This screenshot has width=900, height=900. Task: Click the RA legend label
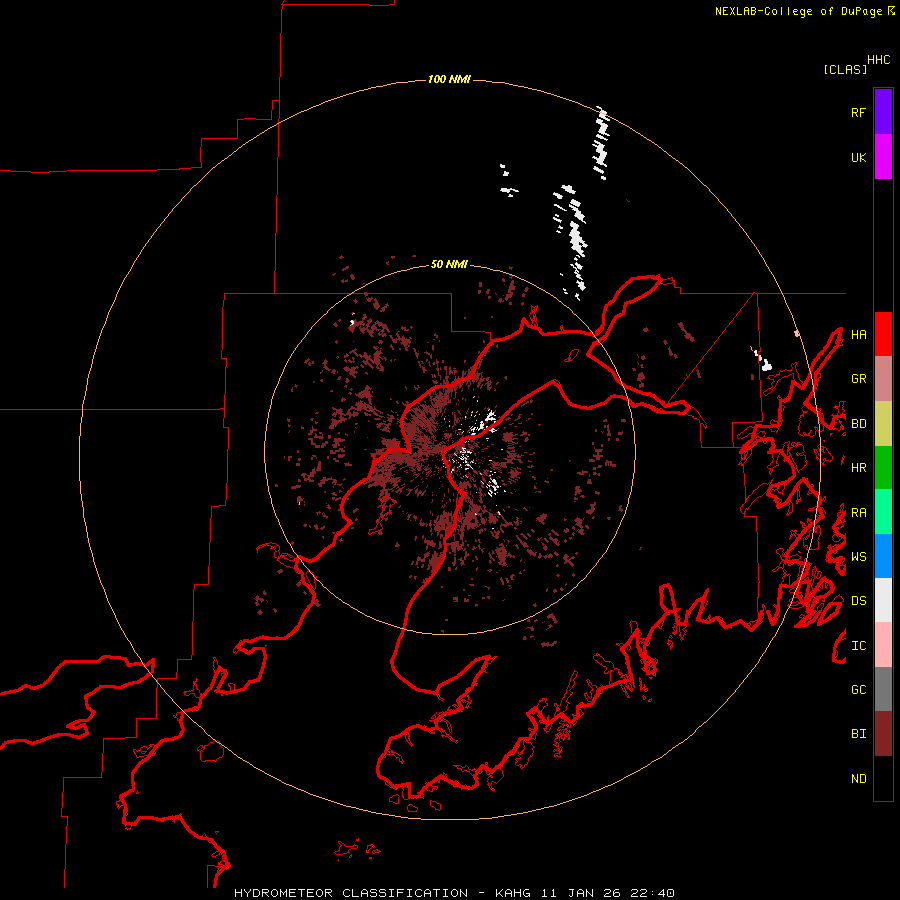click(858, 513)
